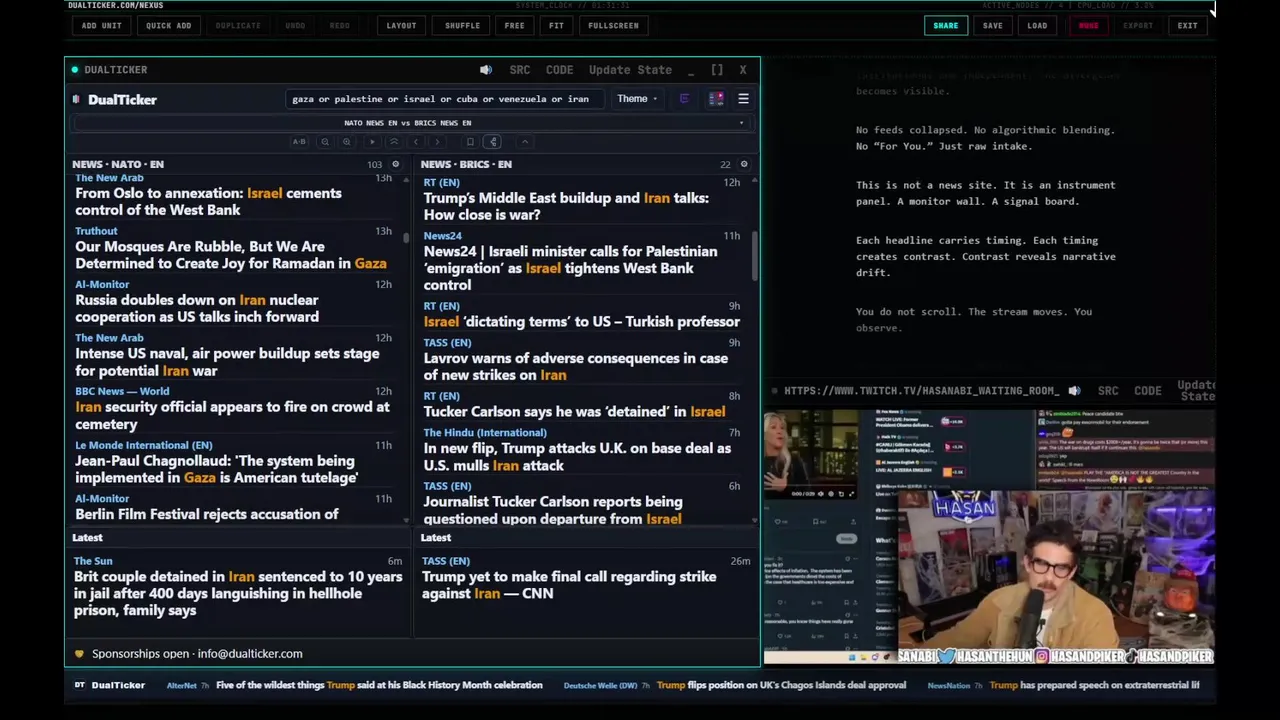Viewport: 1280px width, 720px height.
Task: Open 'Our Mosques Are Rubble' Truthout headline
Action: [231, 255]
